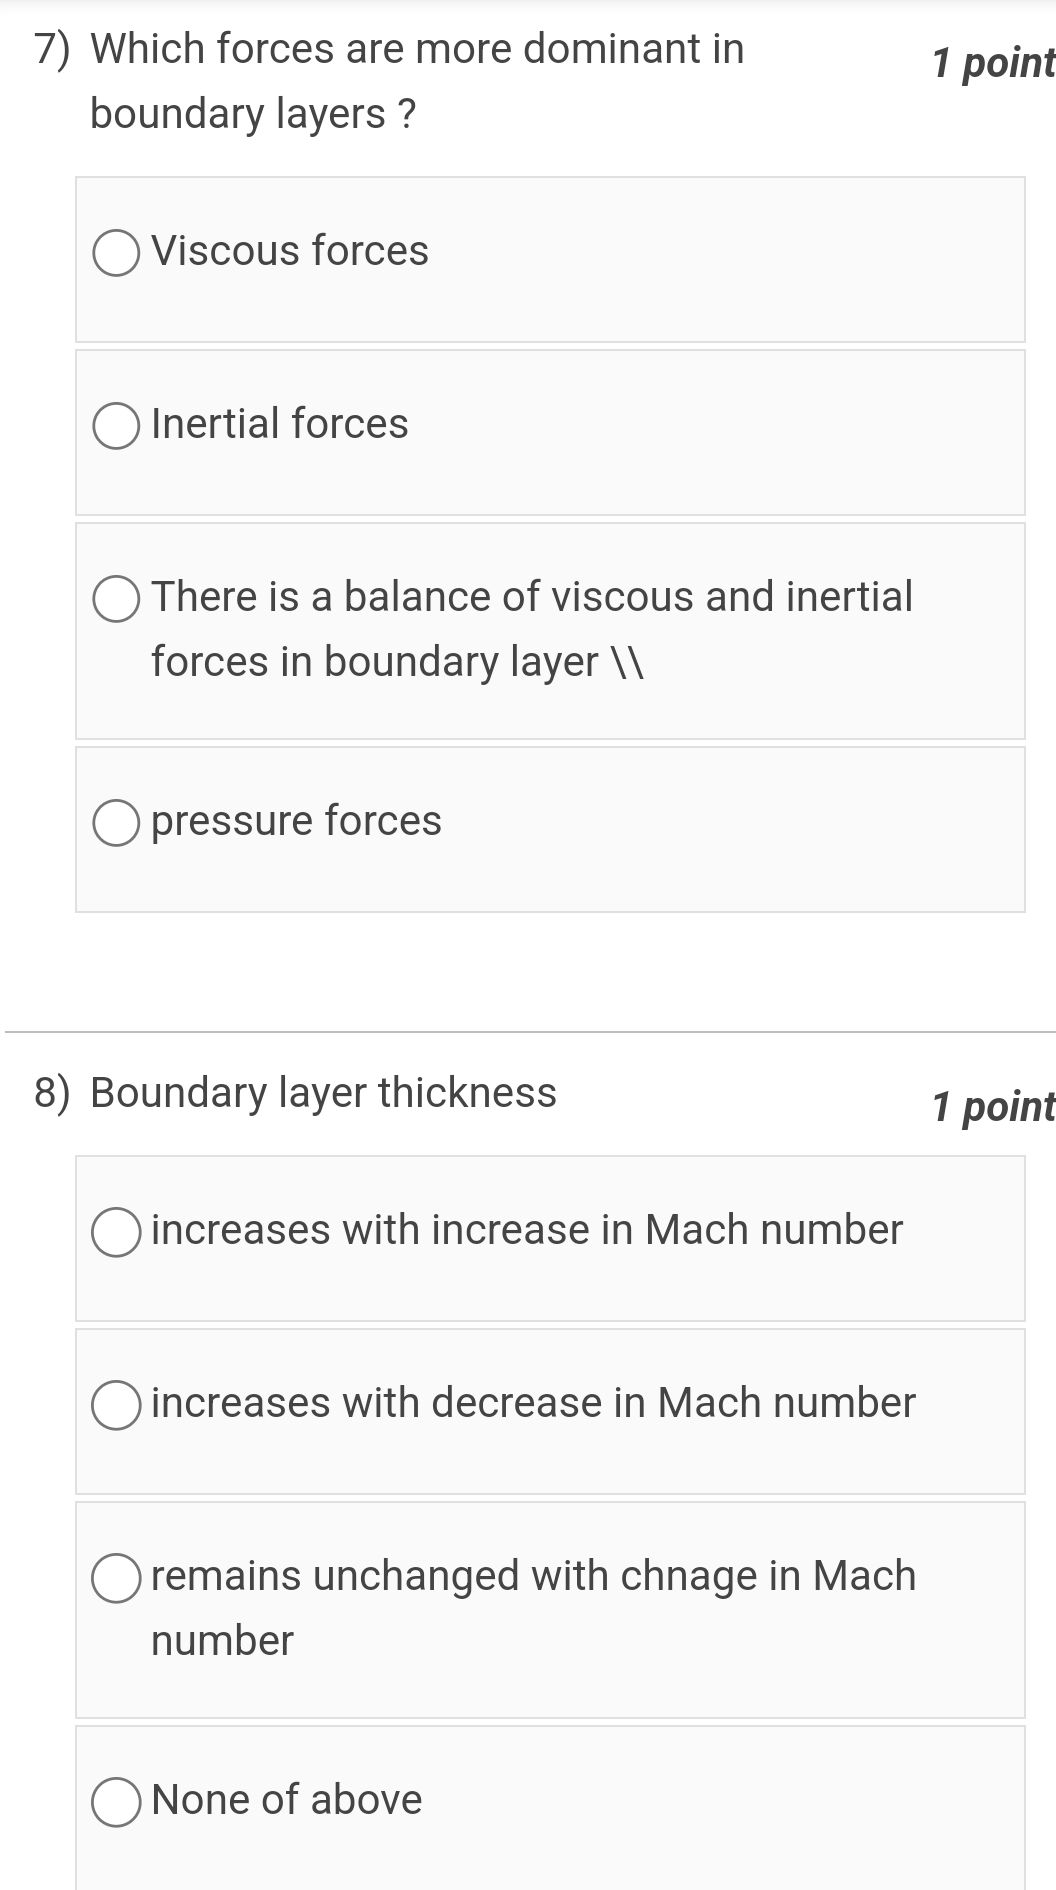Click the "1 point" label beside question 8
Image resolution: width=1056 pixels, height=1890 pixels.
[992, 1108]
